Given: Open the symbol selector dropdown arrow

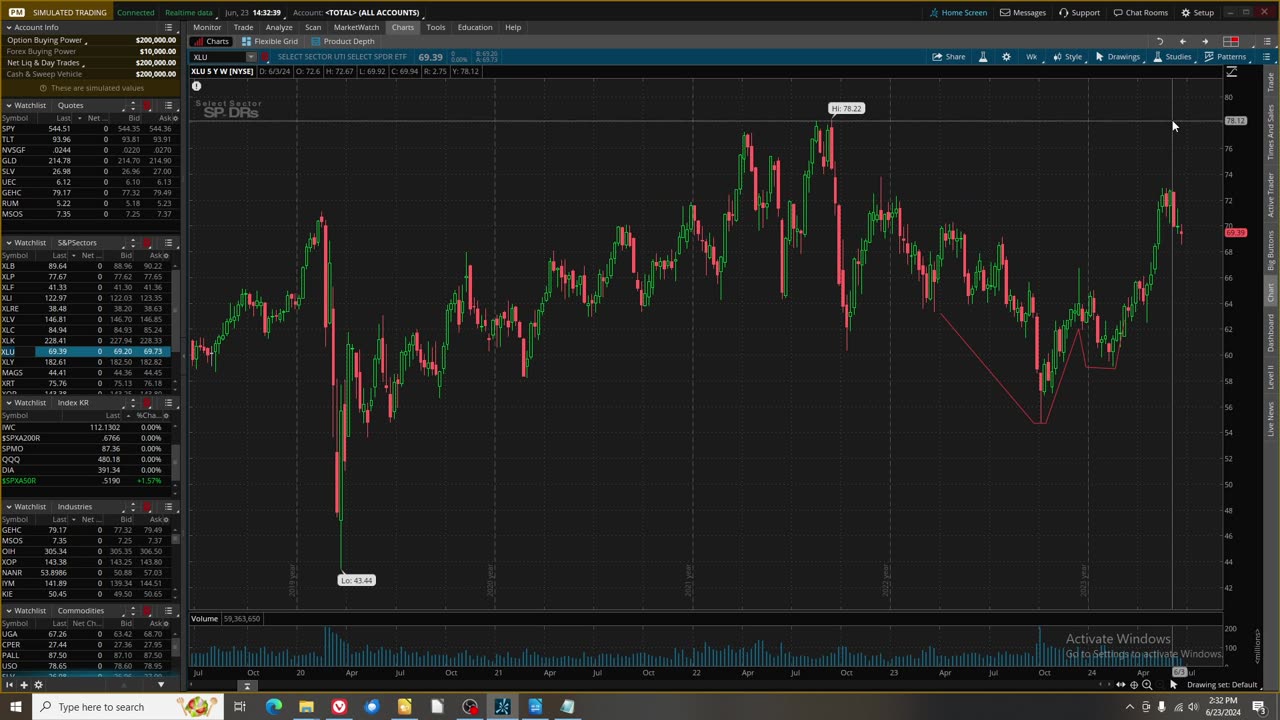Looking at the screenshot, I should click(x=251, y=57).
